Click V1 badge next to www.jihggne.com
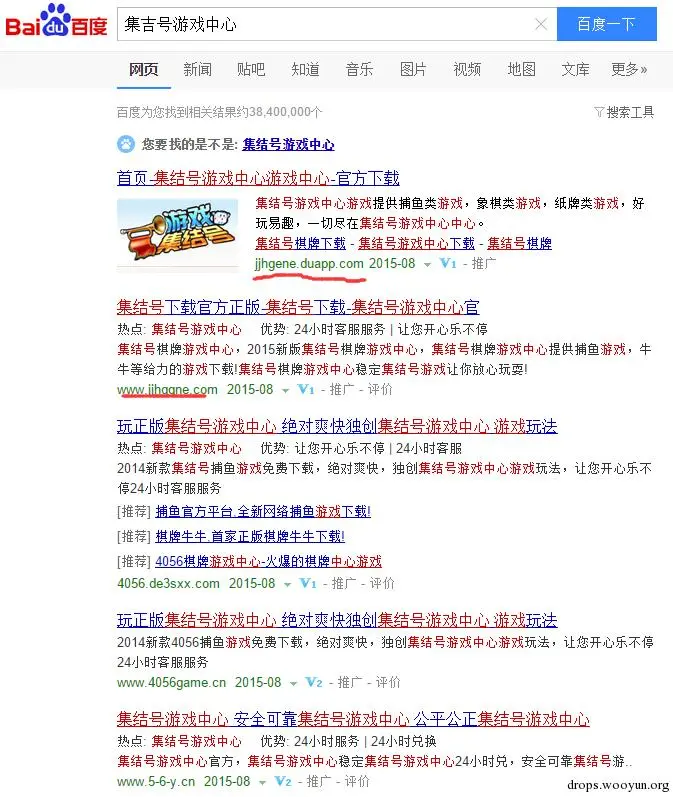 pos(305,389)
